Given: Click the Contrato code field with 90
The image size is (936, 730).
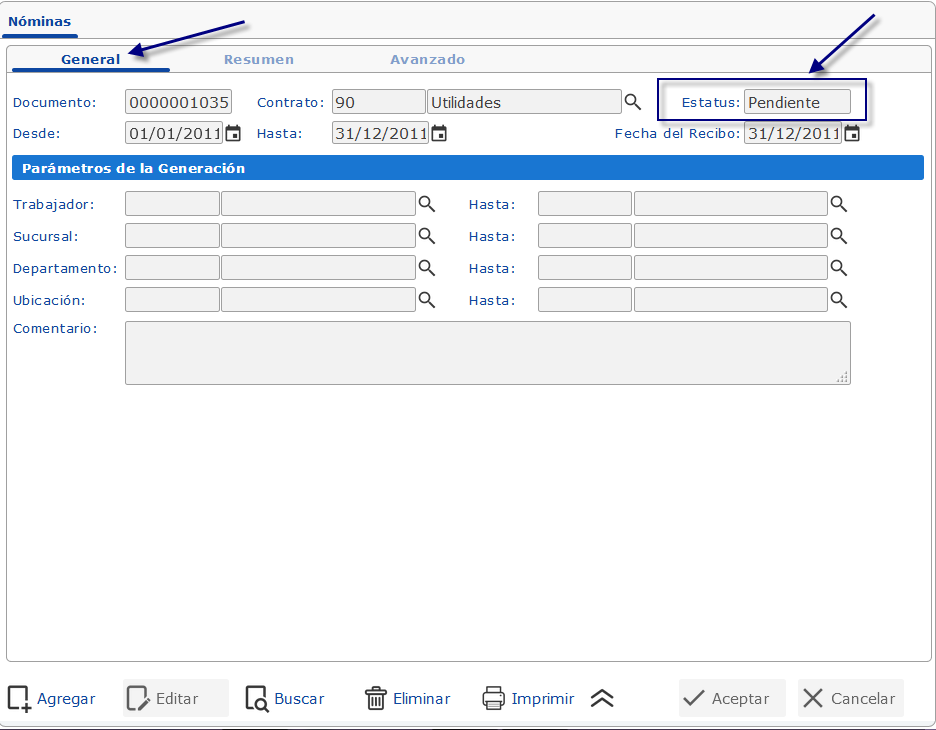Looking at the screenshot, I should [x=378, y=102].
